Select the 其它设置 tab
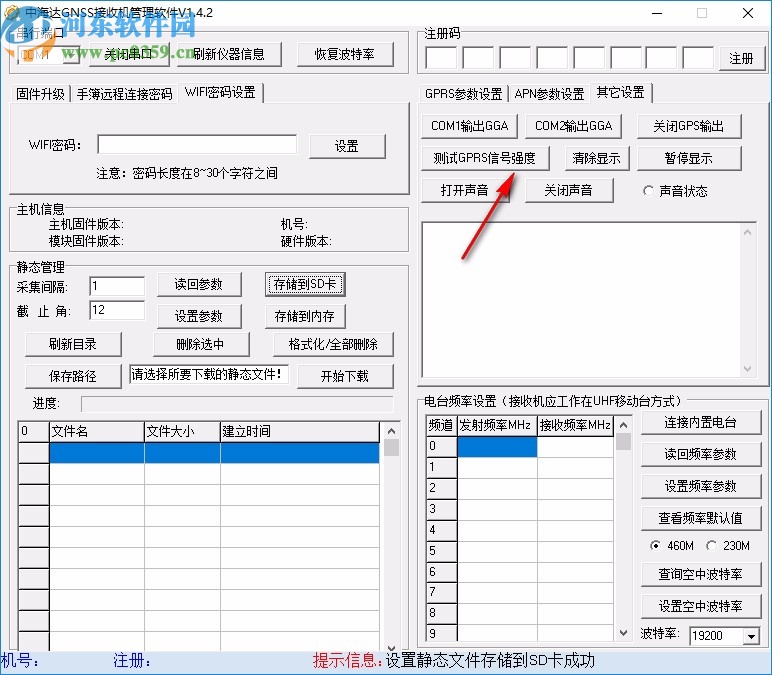The height and width of the screenshot is (675, 772). click(621, 92)
